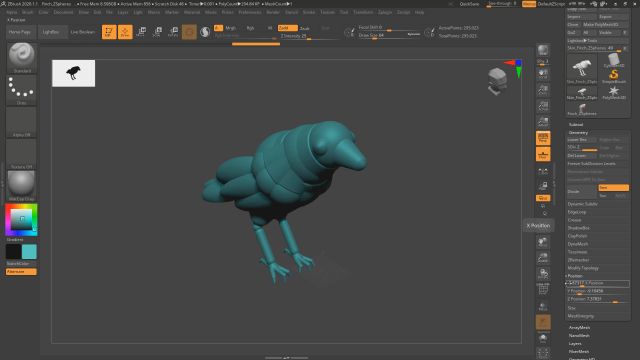Screen dimensions: 640x360
Task: Toggle the Zadd sculpt mode
Action: tap(287, 28)
